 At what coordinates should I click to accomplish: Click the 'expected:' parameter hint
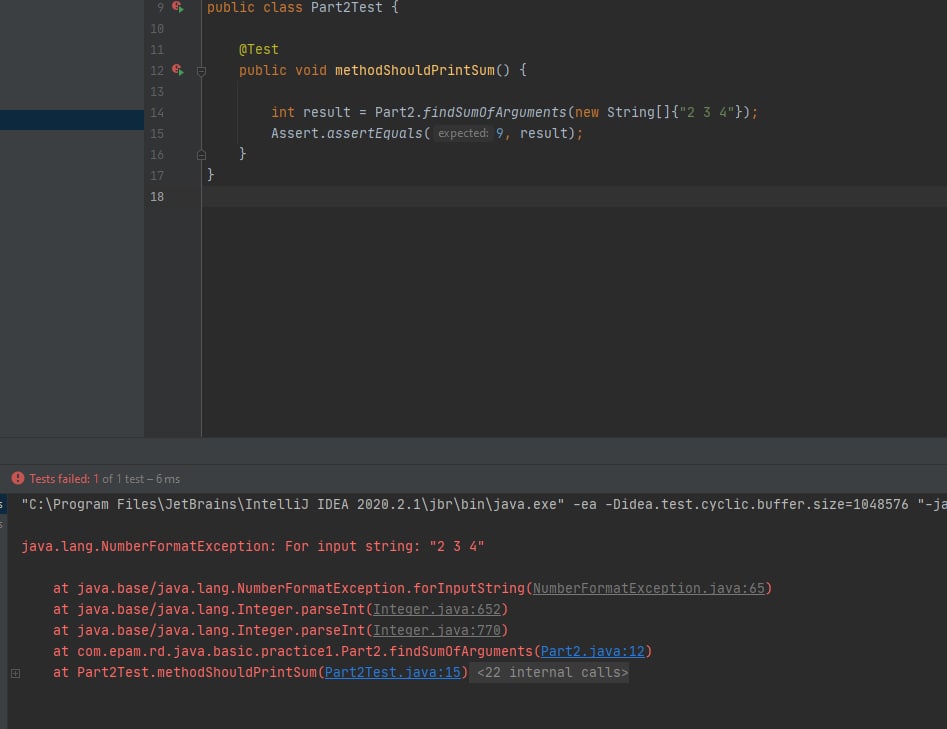[x=463, y=133]
